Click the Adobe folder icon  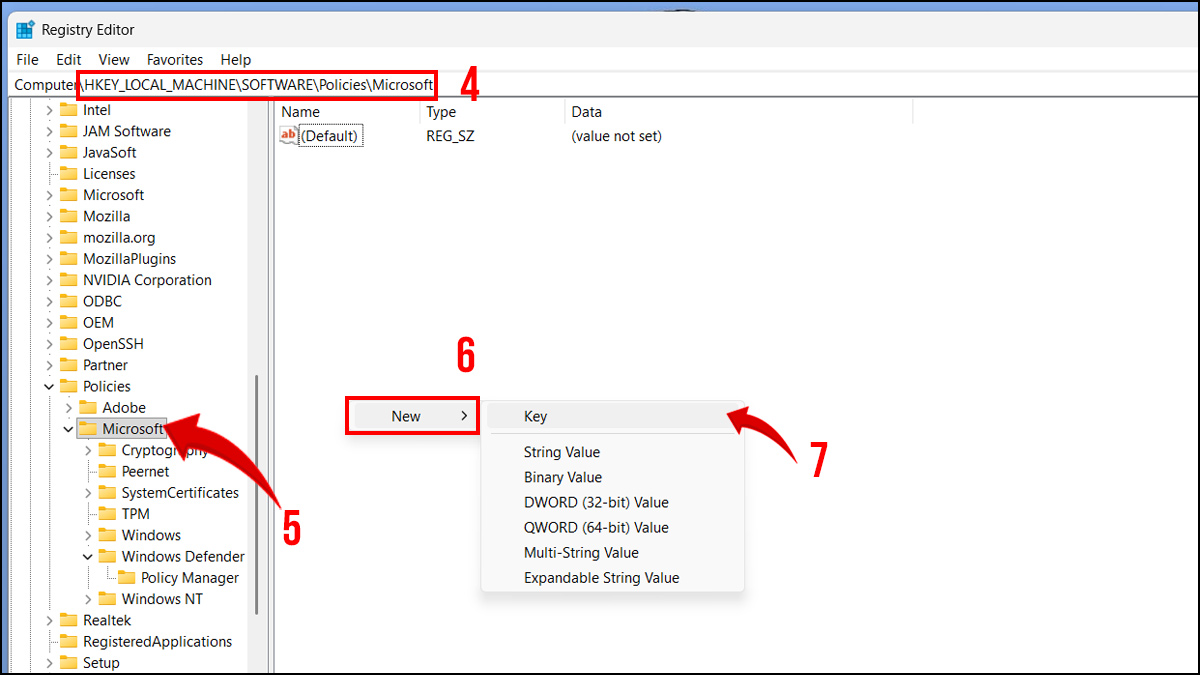coord(88,407)
